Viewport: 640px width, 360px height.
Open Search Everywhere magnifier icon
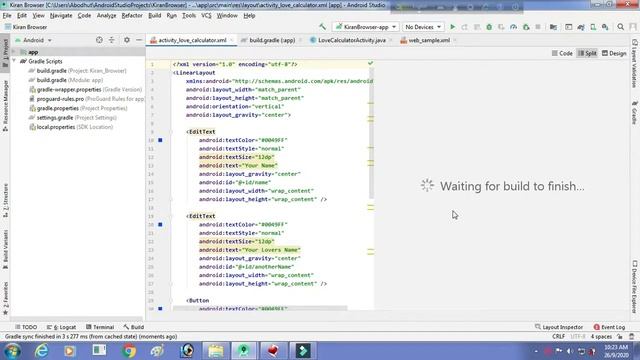[620, 27]
